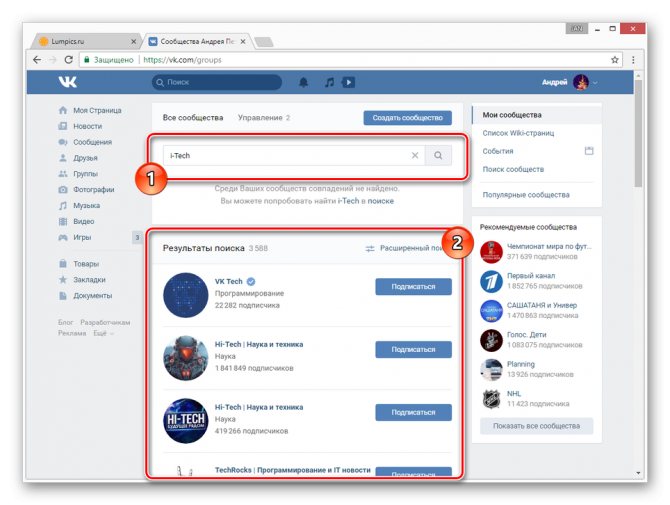Click the browser back arrow

pos(37,60)
